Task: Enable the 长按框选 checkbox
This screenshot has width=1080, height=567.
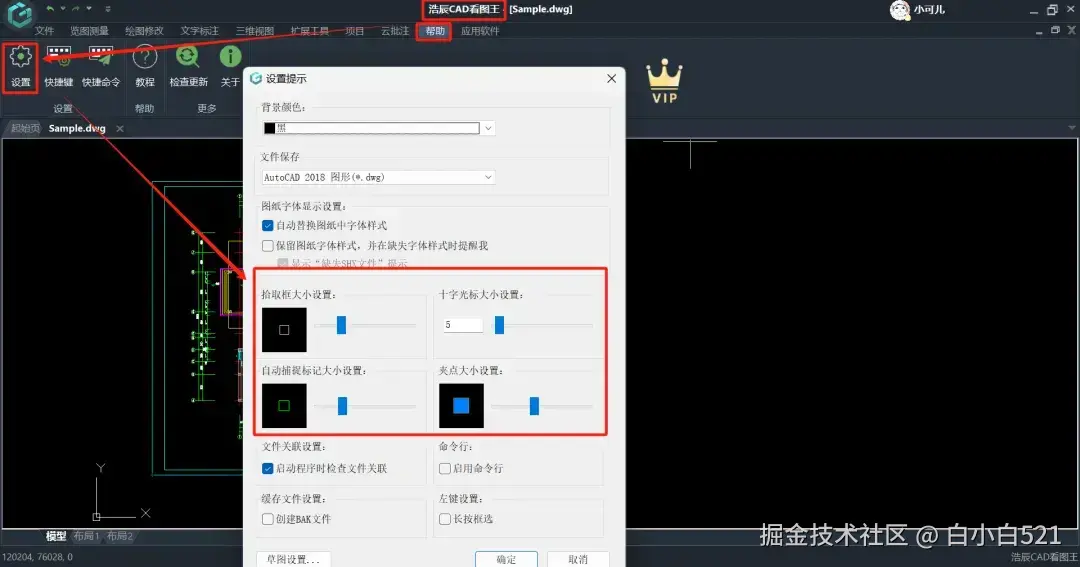Action: click(x=445, y=519)
